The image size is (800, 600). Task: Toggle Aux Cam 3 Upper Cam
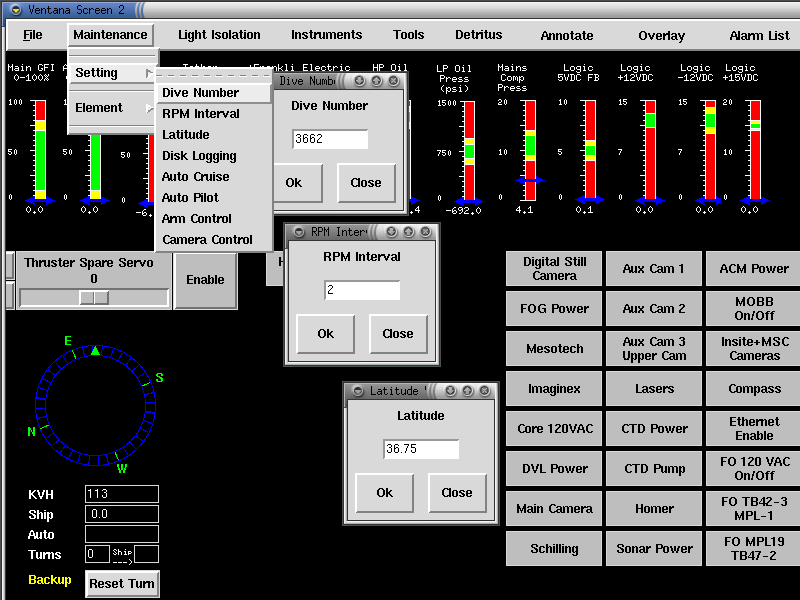[654, 348]
